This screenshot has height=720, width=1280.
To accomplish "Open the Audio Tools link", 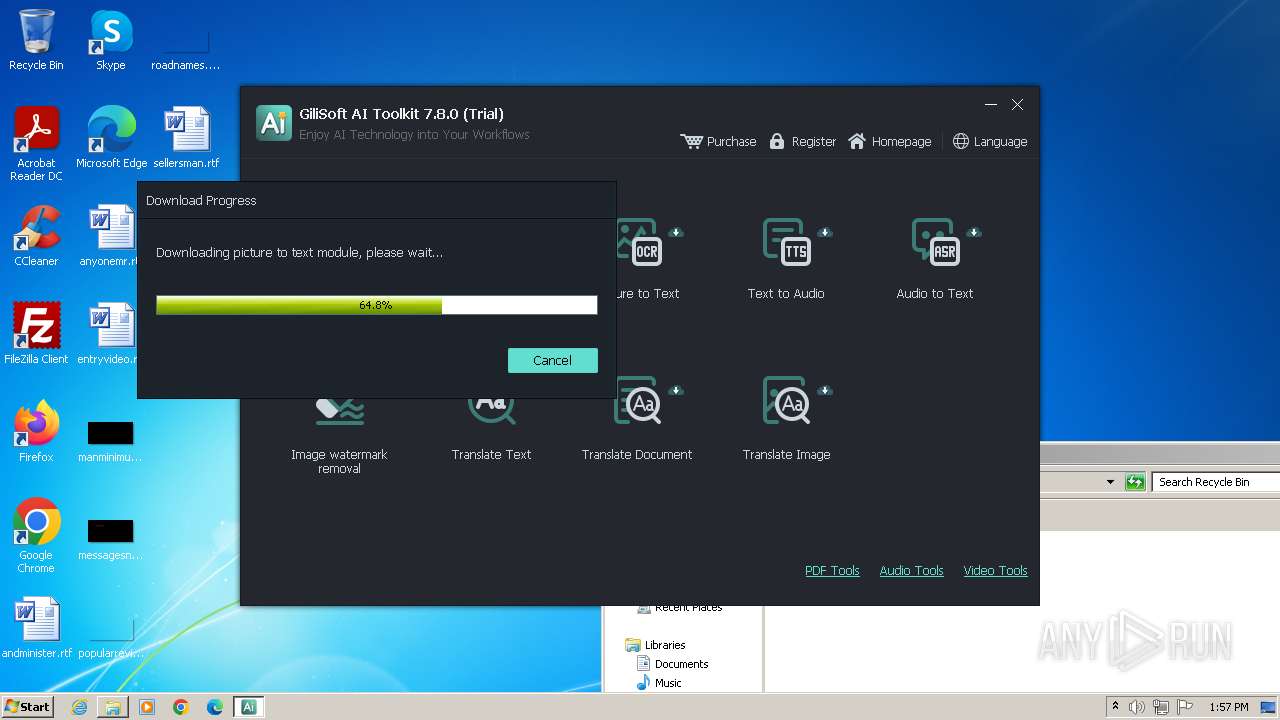I will (x=911, y=570).
